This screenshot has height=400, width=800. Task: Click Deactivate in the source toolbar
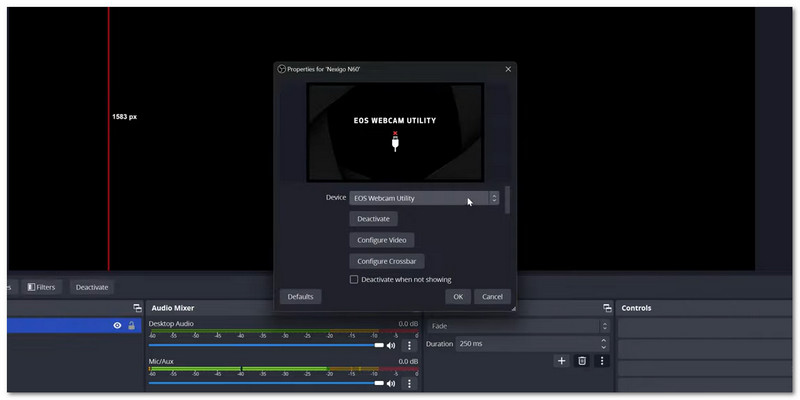pyautogui.click(x=92, y=287)
